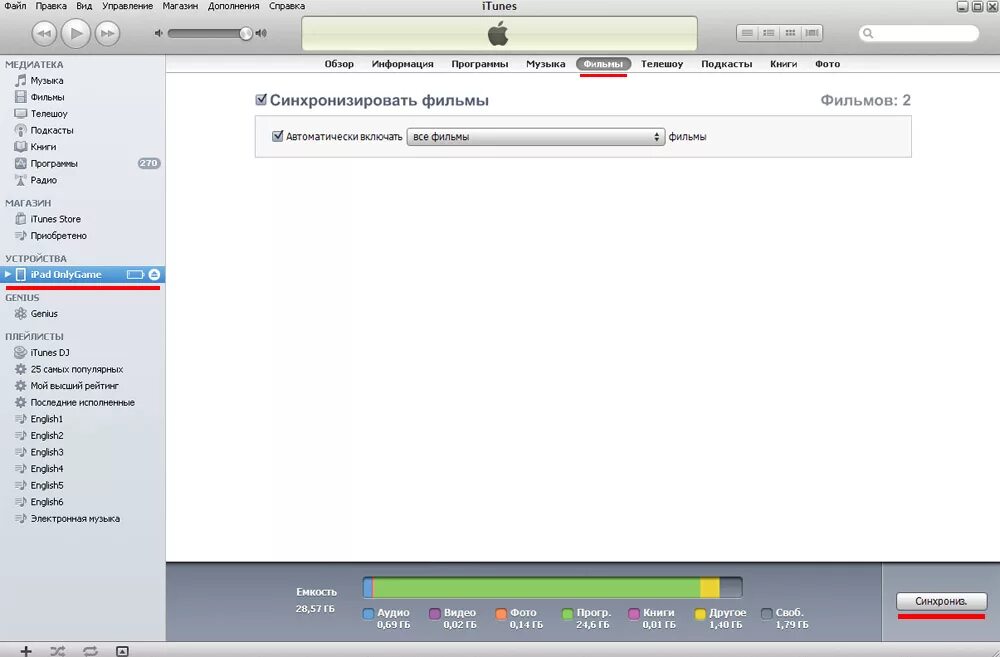1000x657 pixels.
Task: Click the previous track rewind button
Action: (x=44, y=33)
